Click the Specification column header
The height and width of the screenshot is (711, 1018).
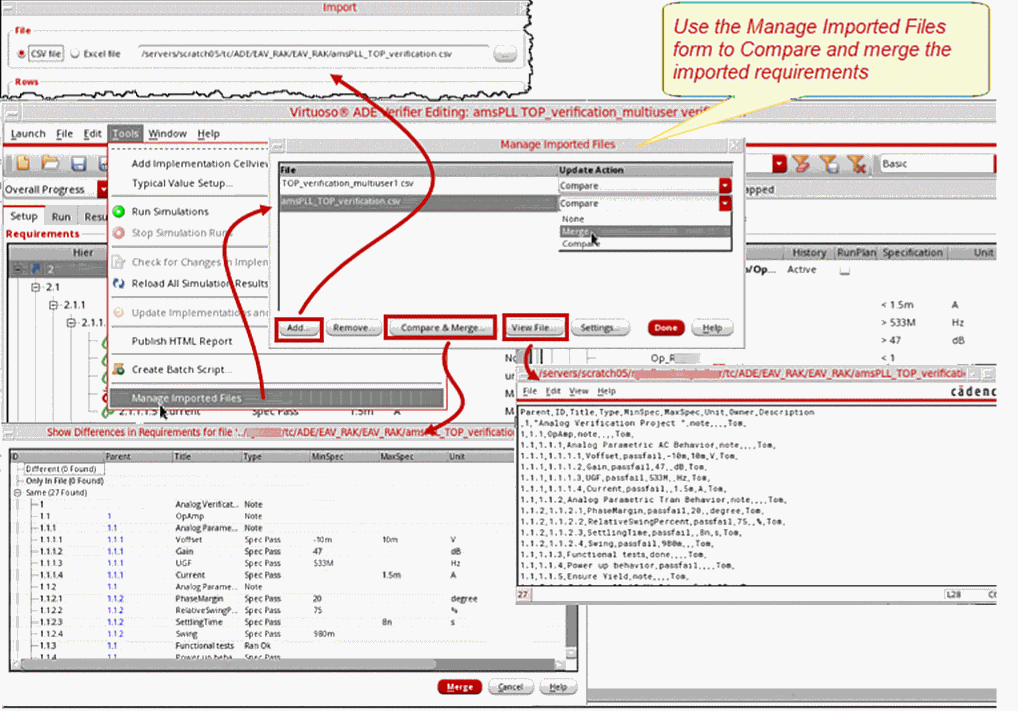point(912,252)
